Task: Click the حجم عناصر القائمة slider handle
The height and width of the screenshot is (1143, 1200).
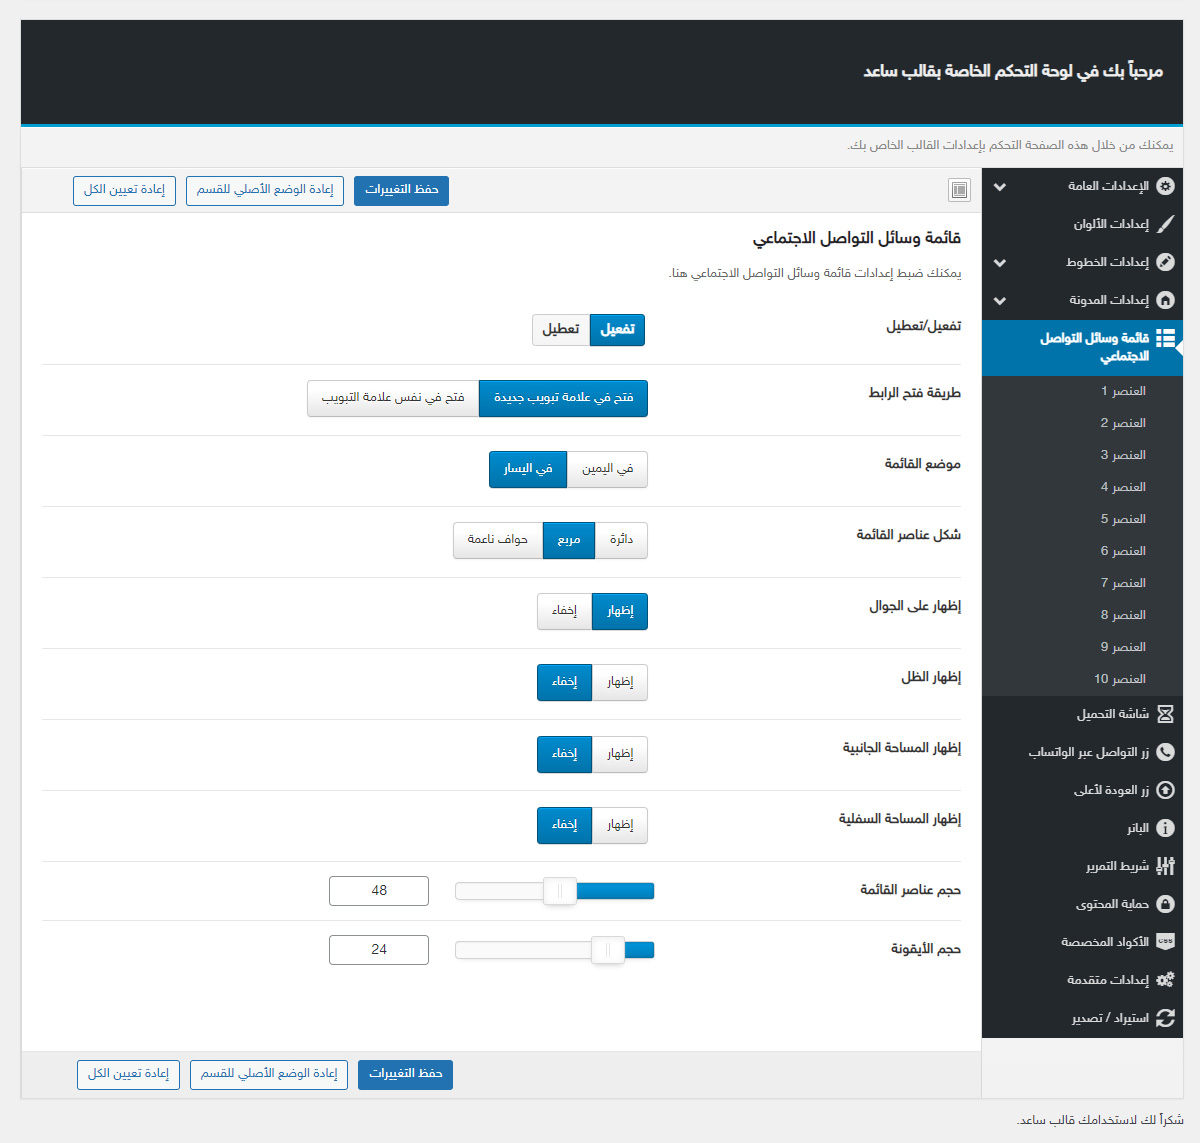Action: [560, 891]
